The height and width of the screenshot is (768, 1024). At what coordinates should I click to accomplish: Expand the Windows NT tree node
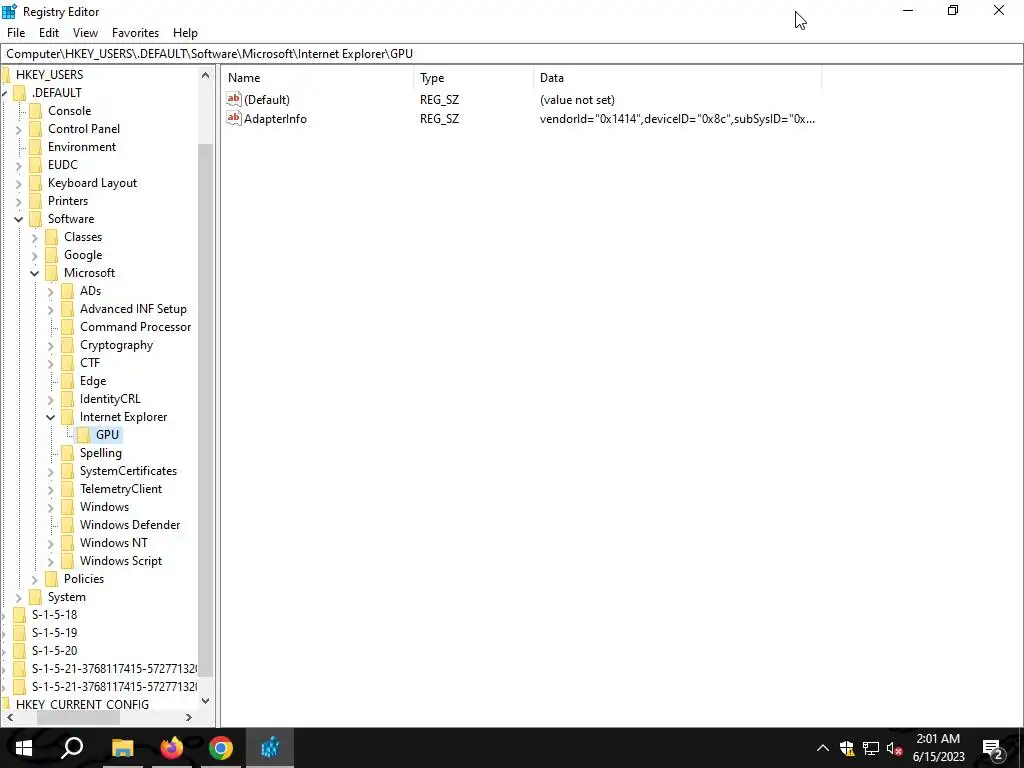51,543
